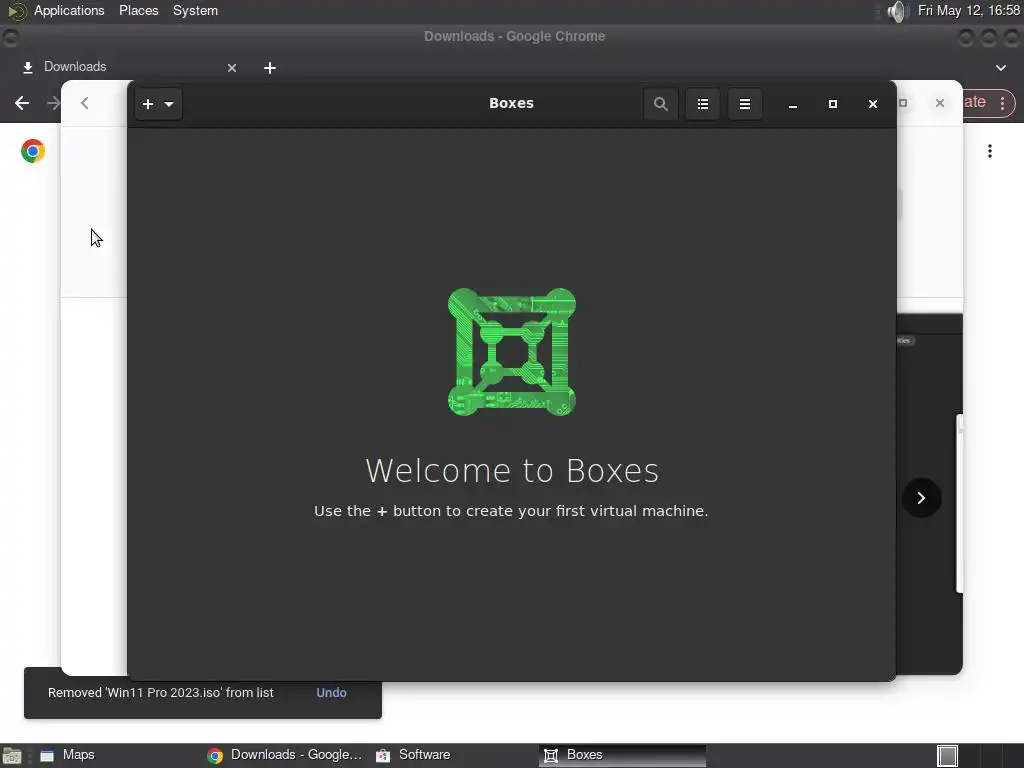Switch Boxes to list view
Screen dimensions: 1024x768
click(703, 104)
